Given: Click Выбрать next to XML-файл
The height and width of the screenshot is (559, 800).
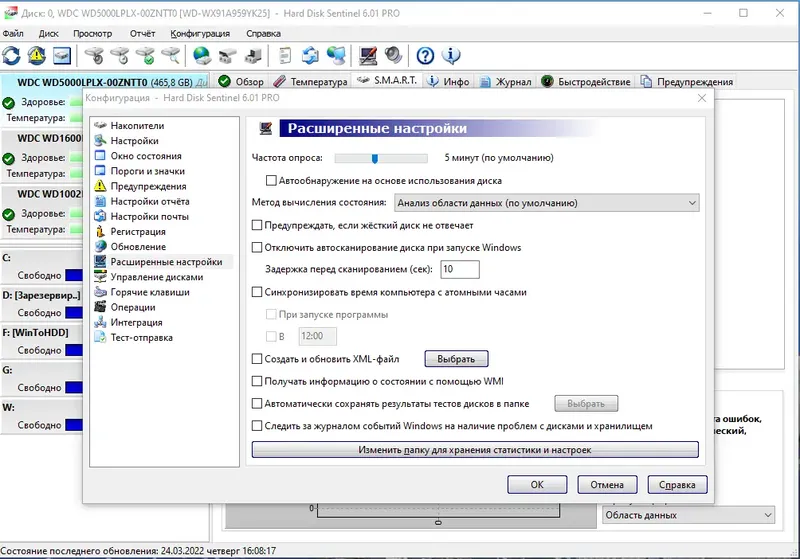Looking at the screenshot, I should [456, 359].
